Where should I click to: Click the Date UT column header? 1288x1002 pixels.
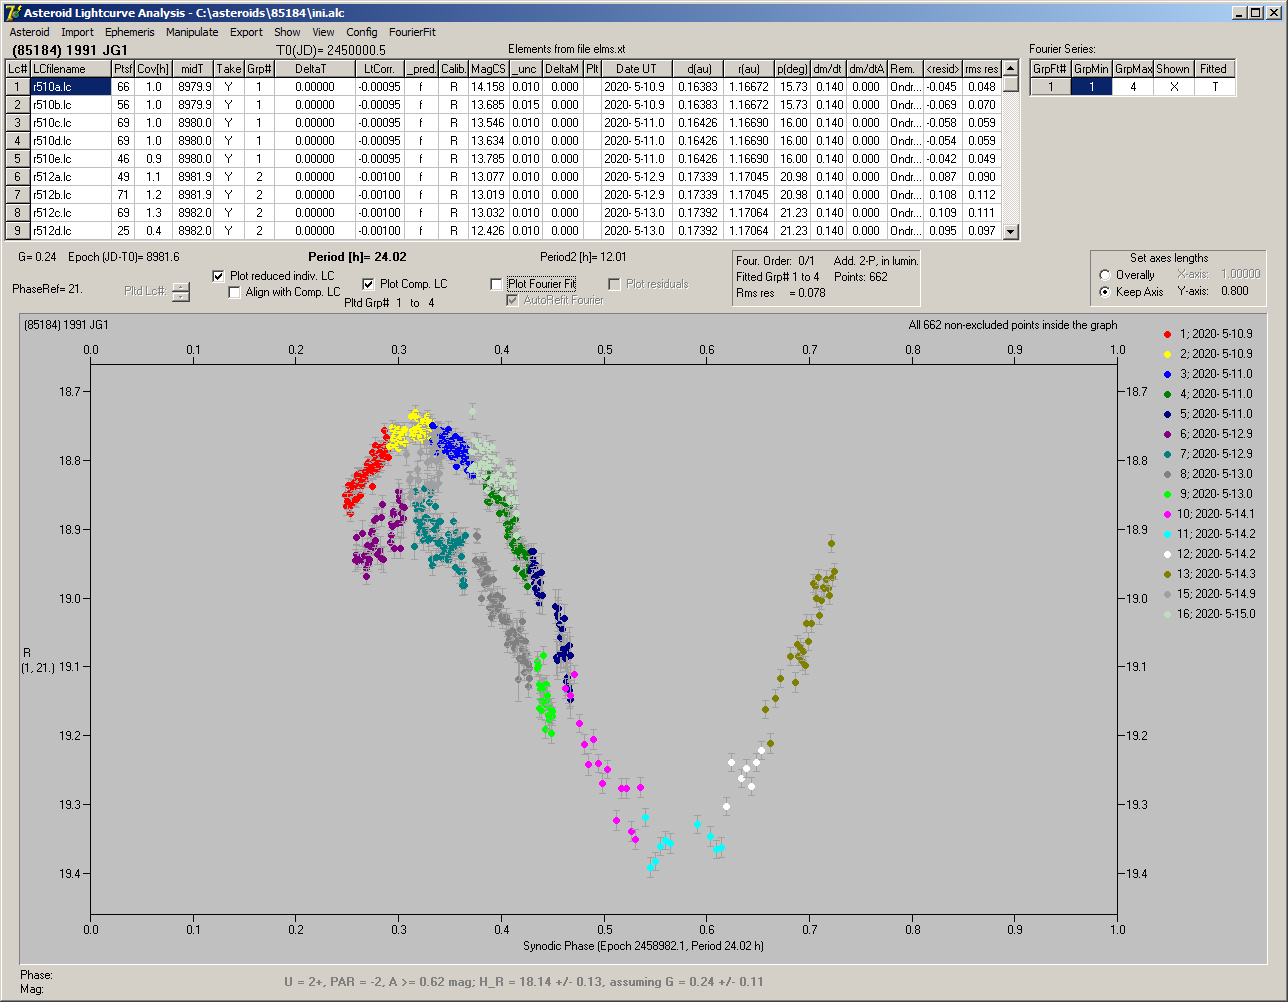(636, 68)
